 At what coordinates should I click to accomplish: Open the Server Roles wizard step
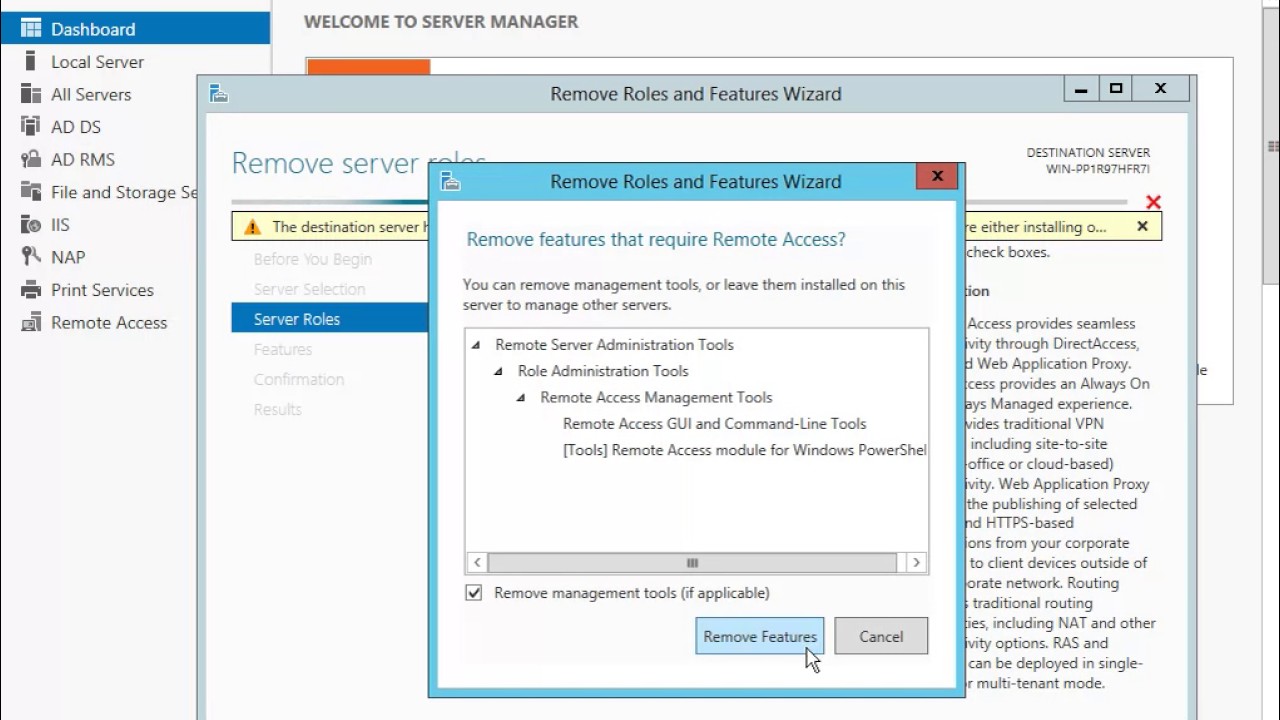(329, 319)
